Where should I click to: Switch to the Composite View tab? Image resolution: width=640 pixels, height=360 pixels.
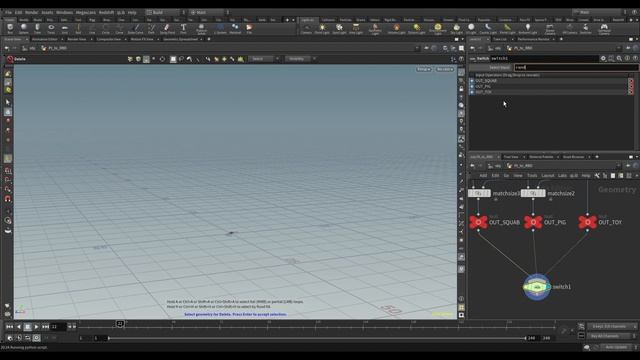click(109, 39)
